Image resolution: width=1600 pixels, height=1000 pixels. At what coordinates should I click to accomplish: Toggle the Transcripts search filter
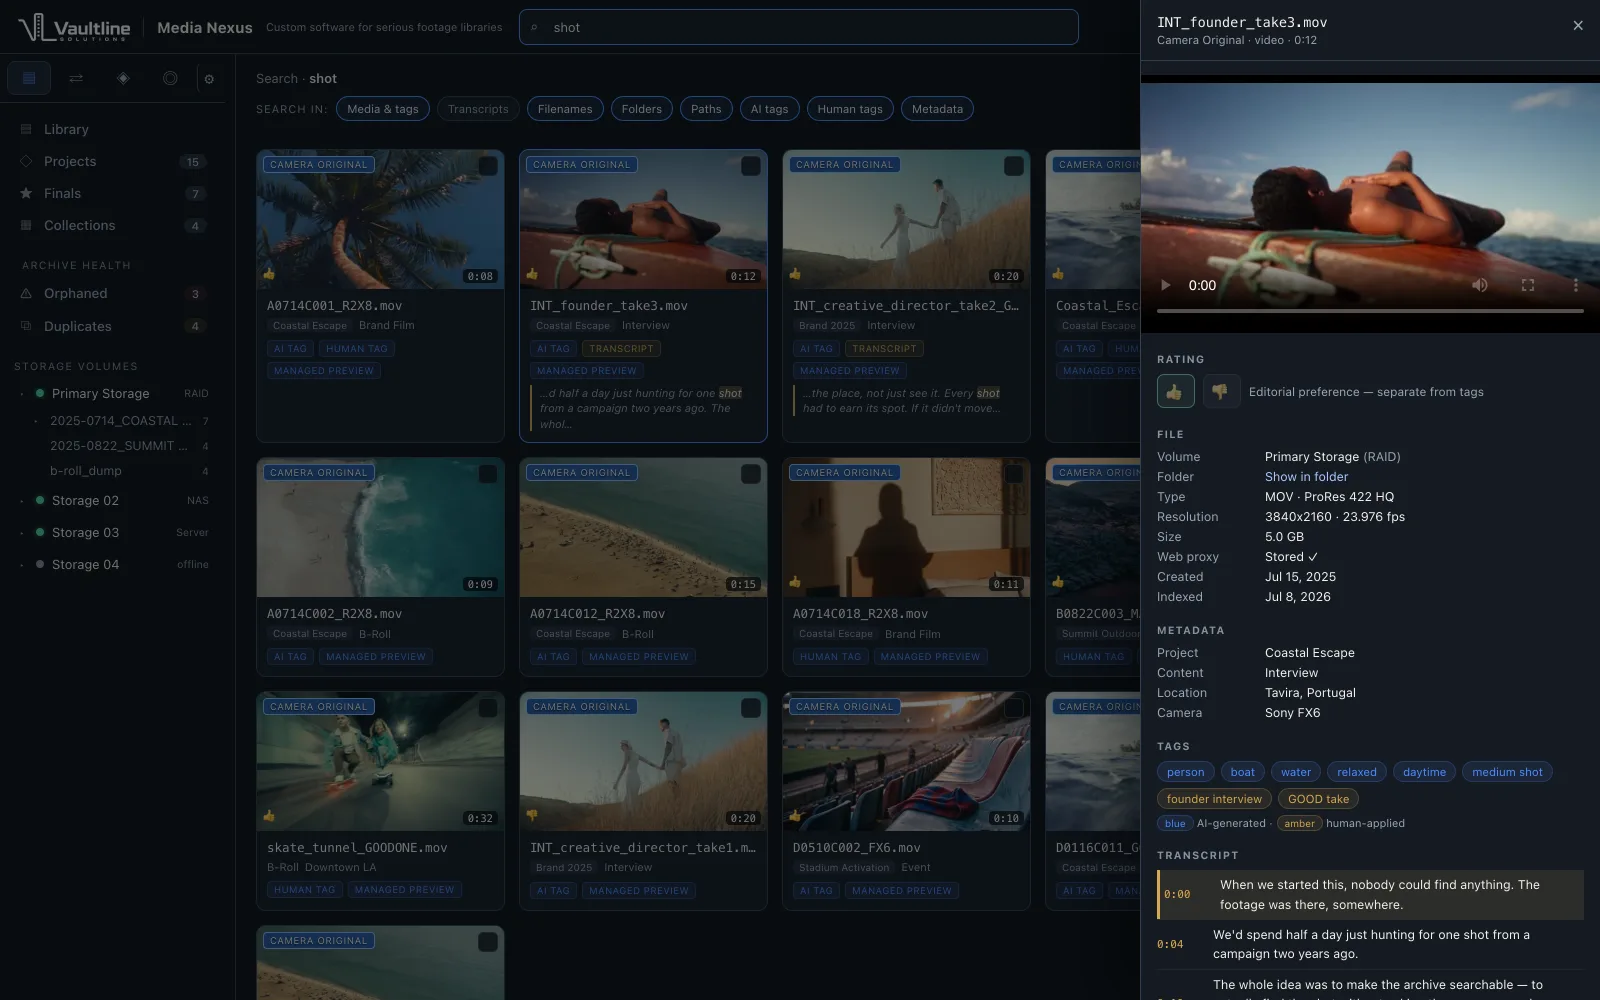click(478, 109)
